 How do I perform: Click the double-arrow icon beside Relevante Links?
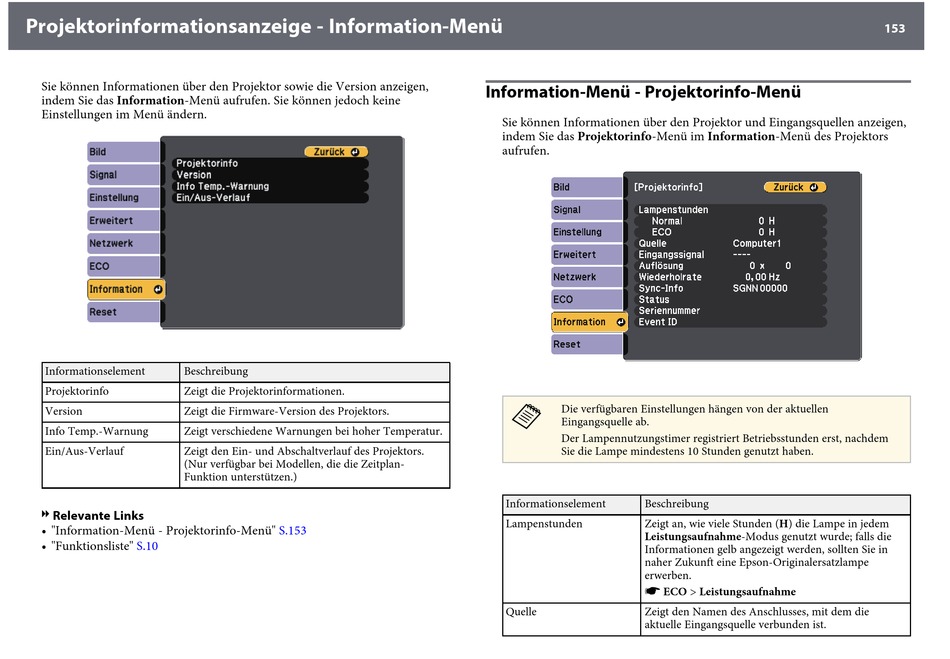(45, 514)
